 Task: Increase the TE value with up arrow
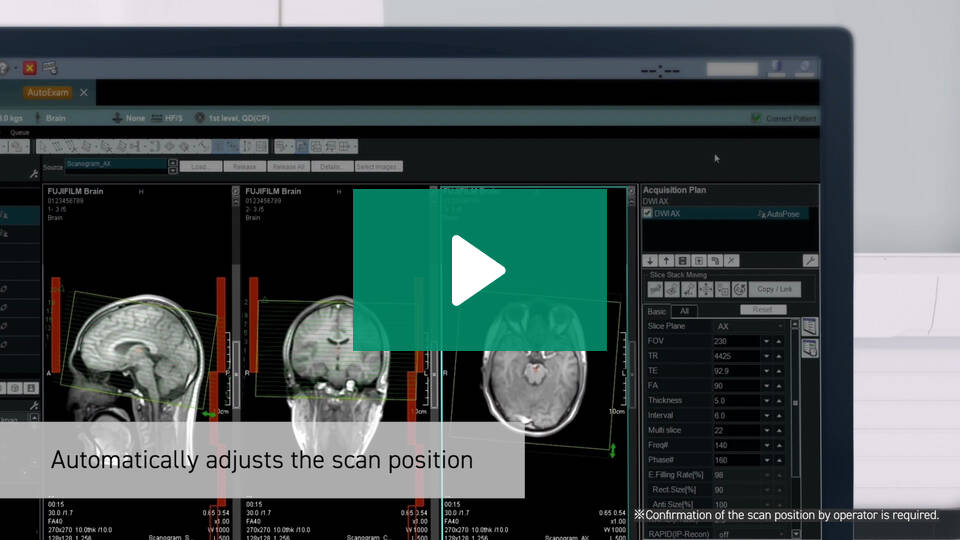click(779, 371)
